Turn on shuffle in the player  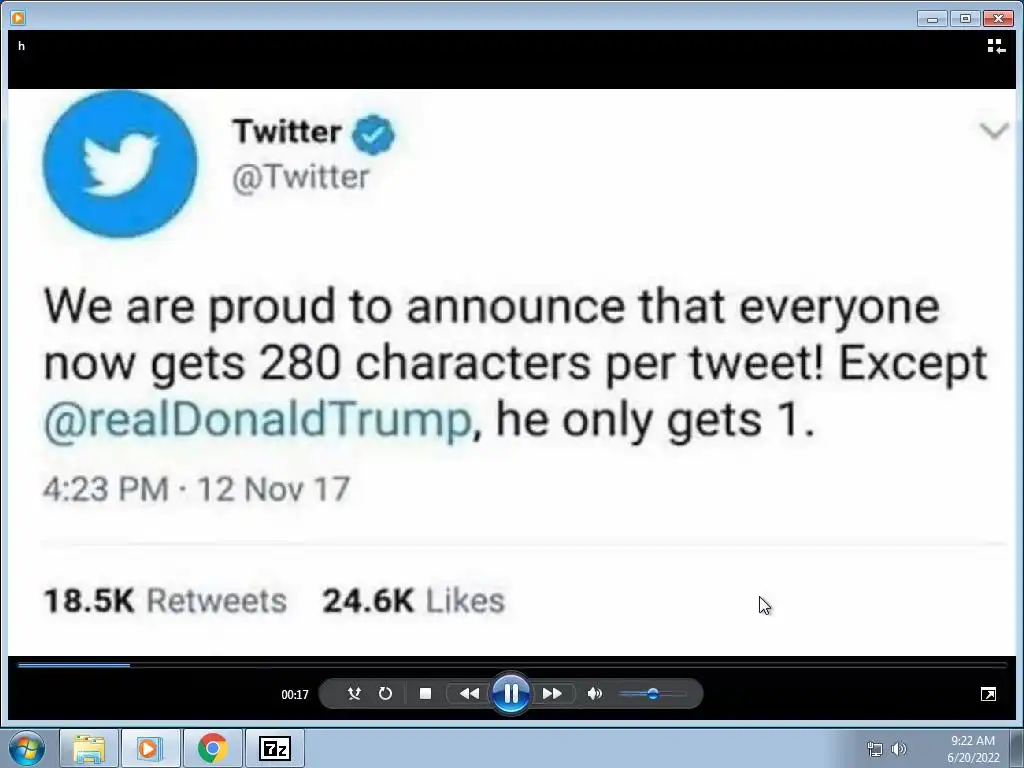(353, 694)
